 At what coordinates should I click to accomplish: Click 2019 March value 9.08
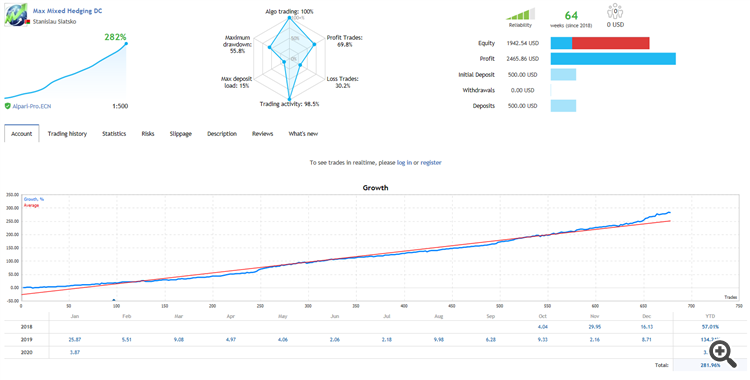click(178, 340)
